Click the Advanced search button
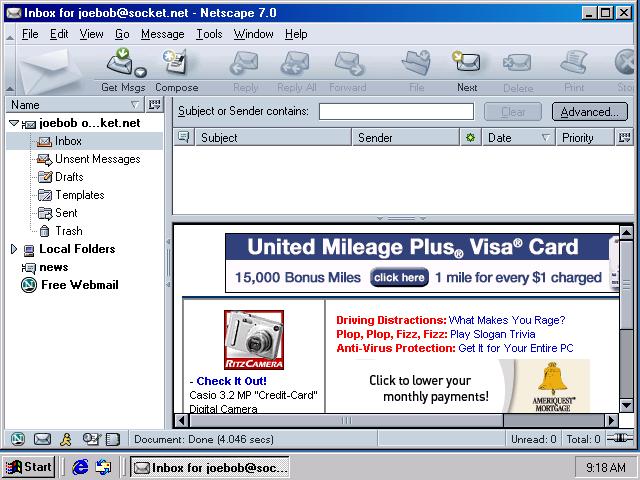The height and width of the screenshot is (480, 640). [590, 112]
